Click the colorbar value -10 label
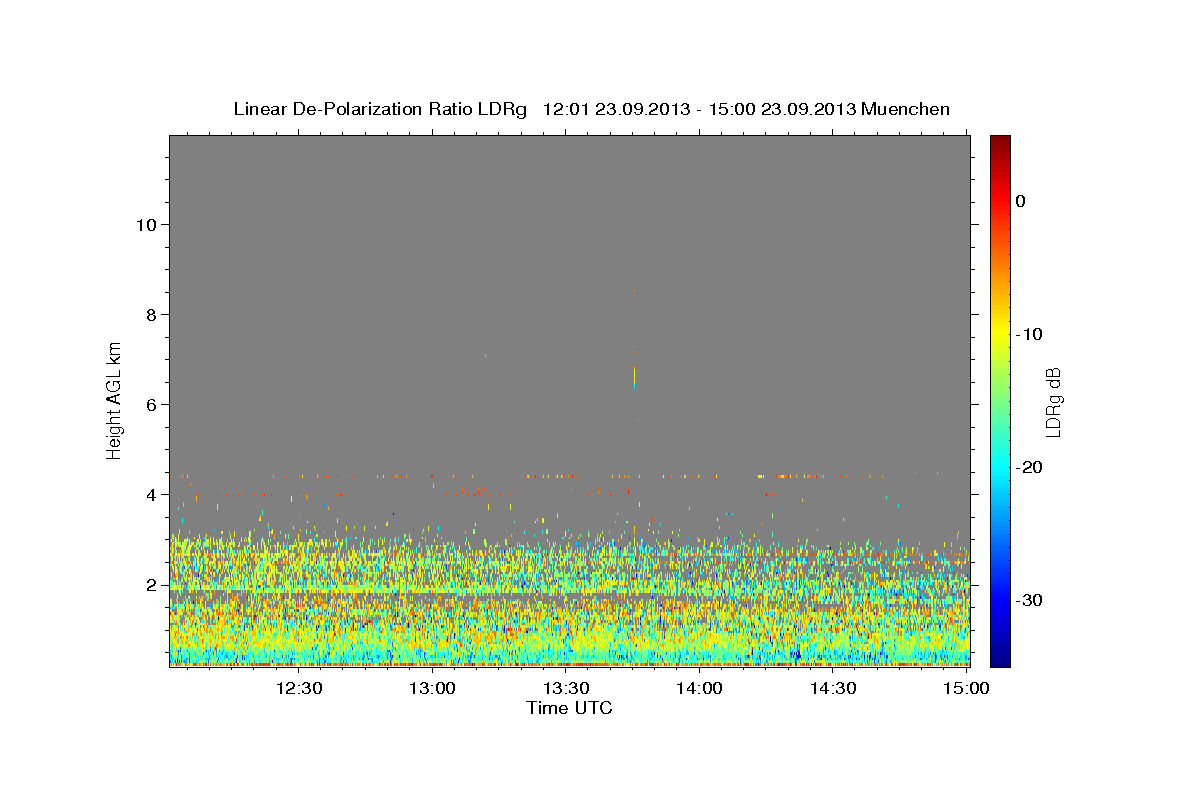Screen dimensions: 1200x800 pos(1029,334)
